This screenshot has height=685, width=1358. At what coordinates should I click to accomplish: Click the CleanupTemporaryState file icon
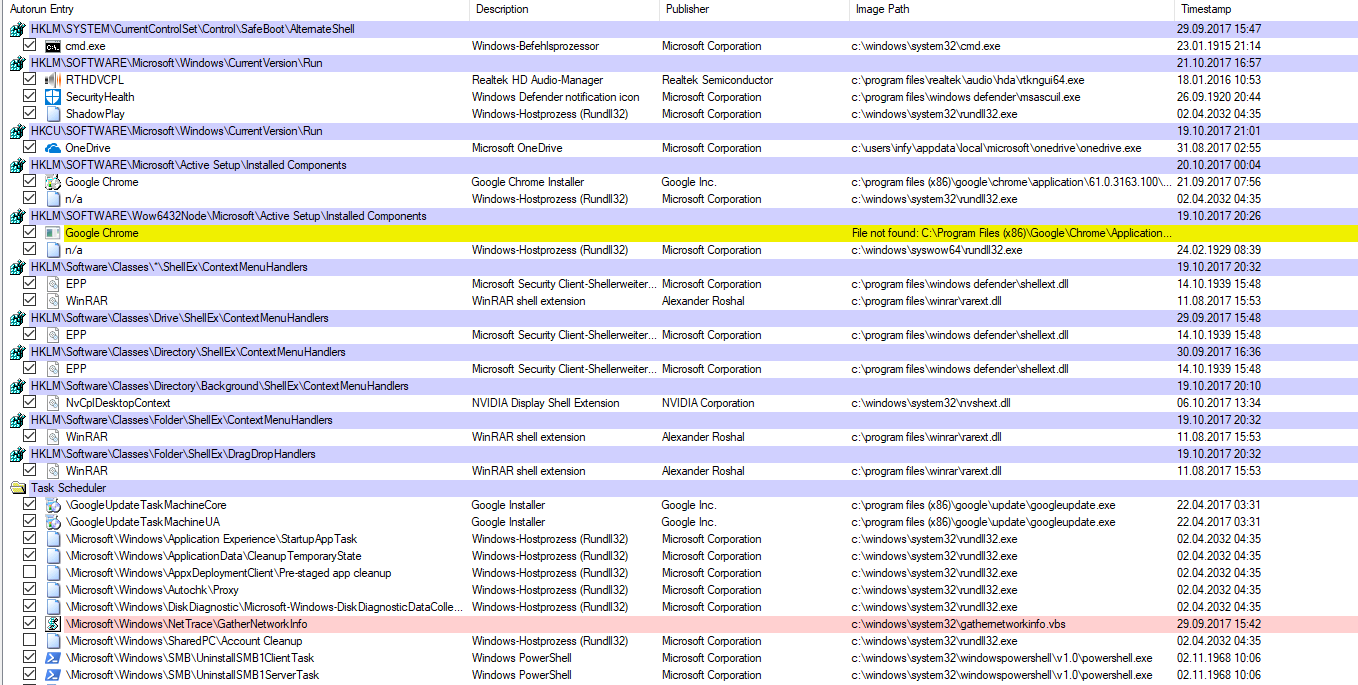(x=53, y=556)
